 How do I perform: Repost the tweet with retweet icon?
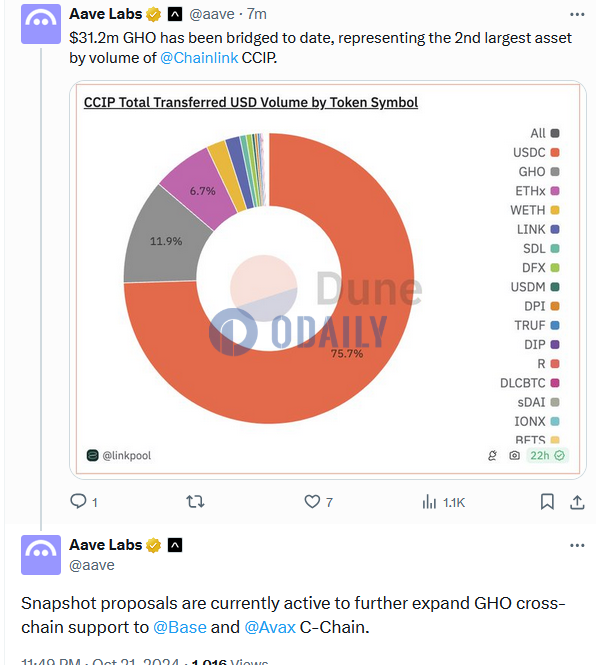pos(196,502)
